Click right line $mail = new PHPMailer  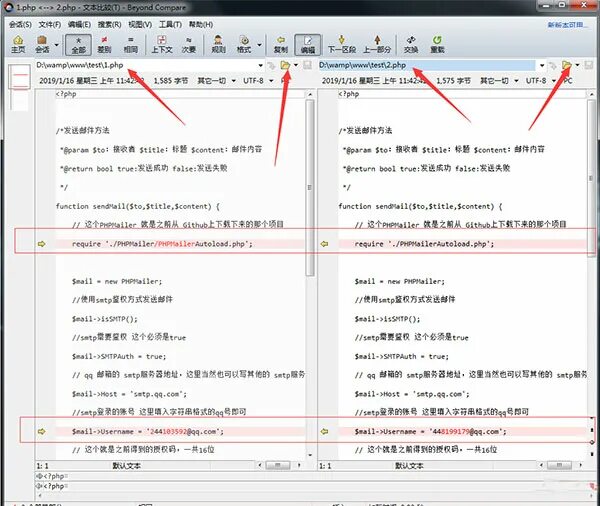(x=399, y=281)
